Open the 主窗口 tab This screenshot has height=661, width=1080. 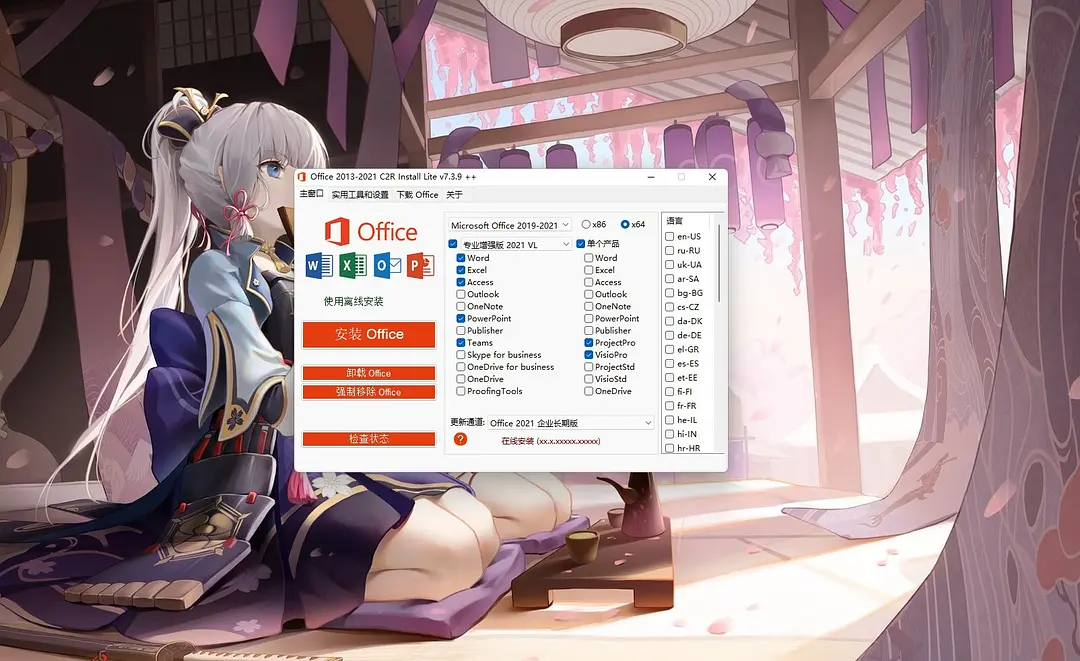pos(311,194)
